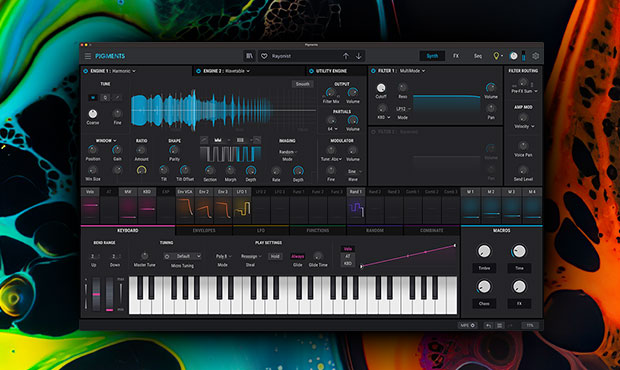Like the Rayonist preset with heart icon
Image resolution: width=620 pixels, height=370 pixels.
(264, 56)
